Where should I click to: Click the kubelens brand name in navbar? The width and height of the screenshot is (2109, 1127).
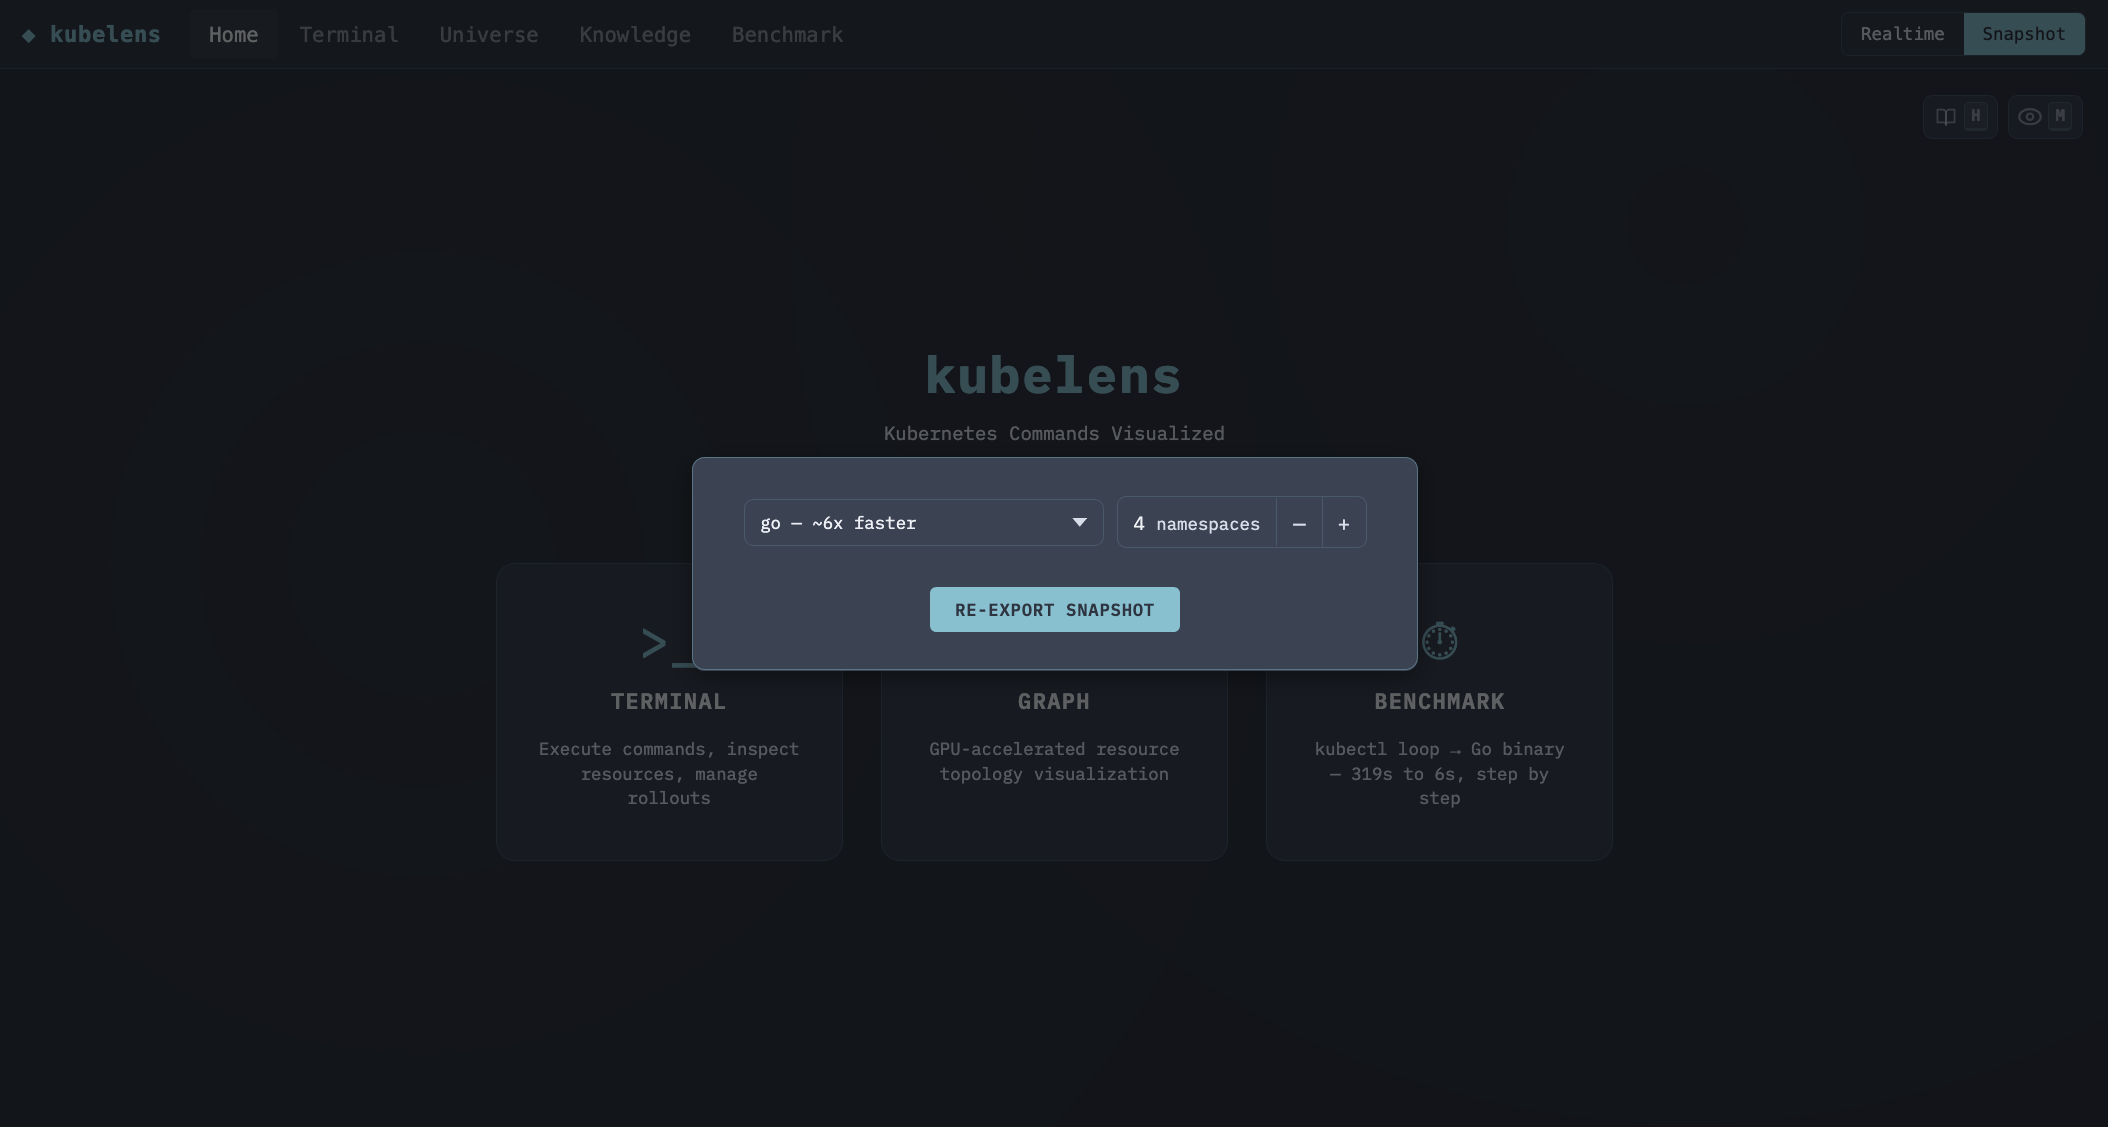pyautogui.click(x=105, y=35)
